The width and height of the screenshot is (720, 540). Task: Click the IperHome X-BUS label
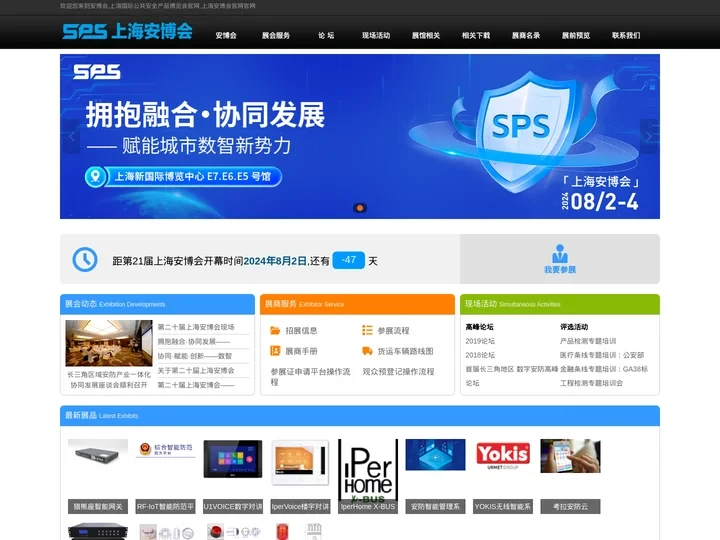point(368,506)
